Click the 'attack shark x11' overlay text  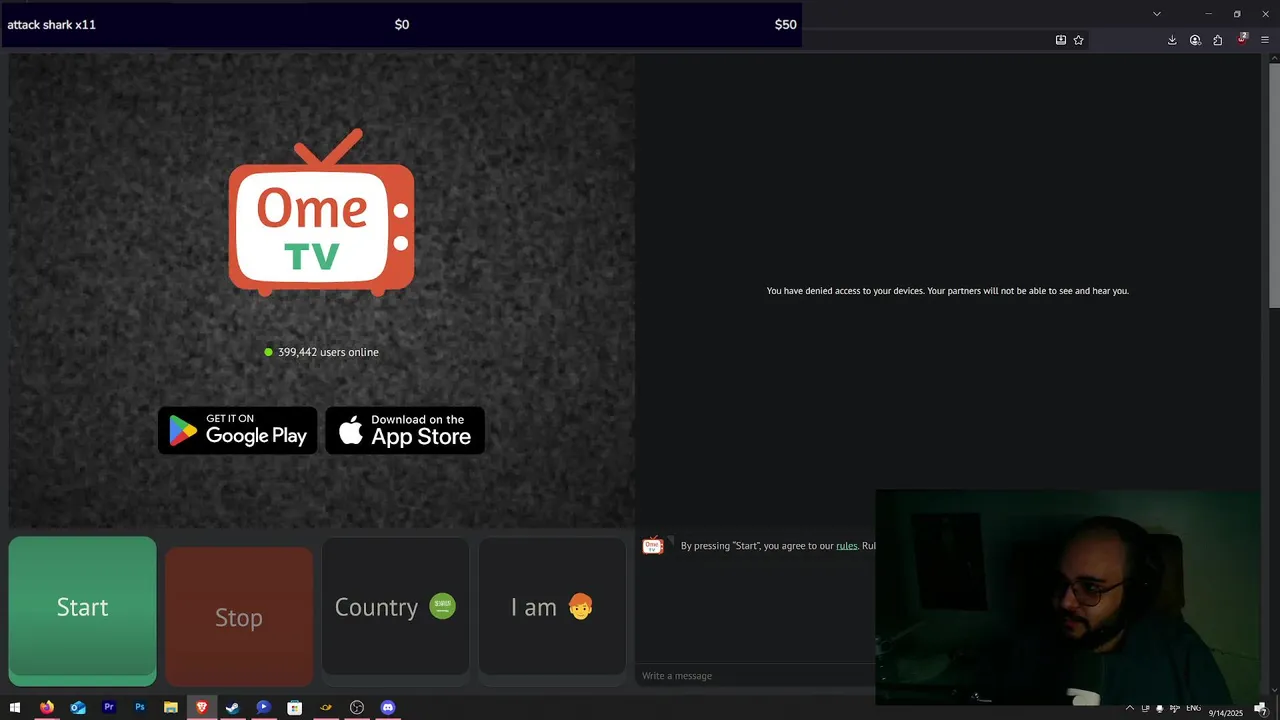pos(52,24)
